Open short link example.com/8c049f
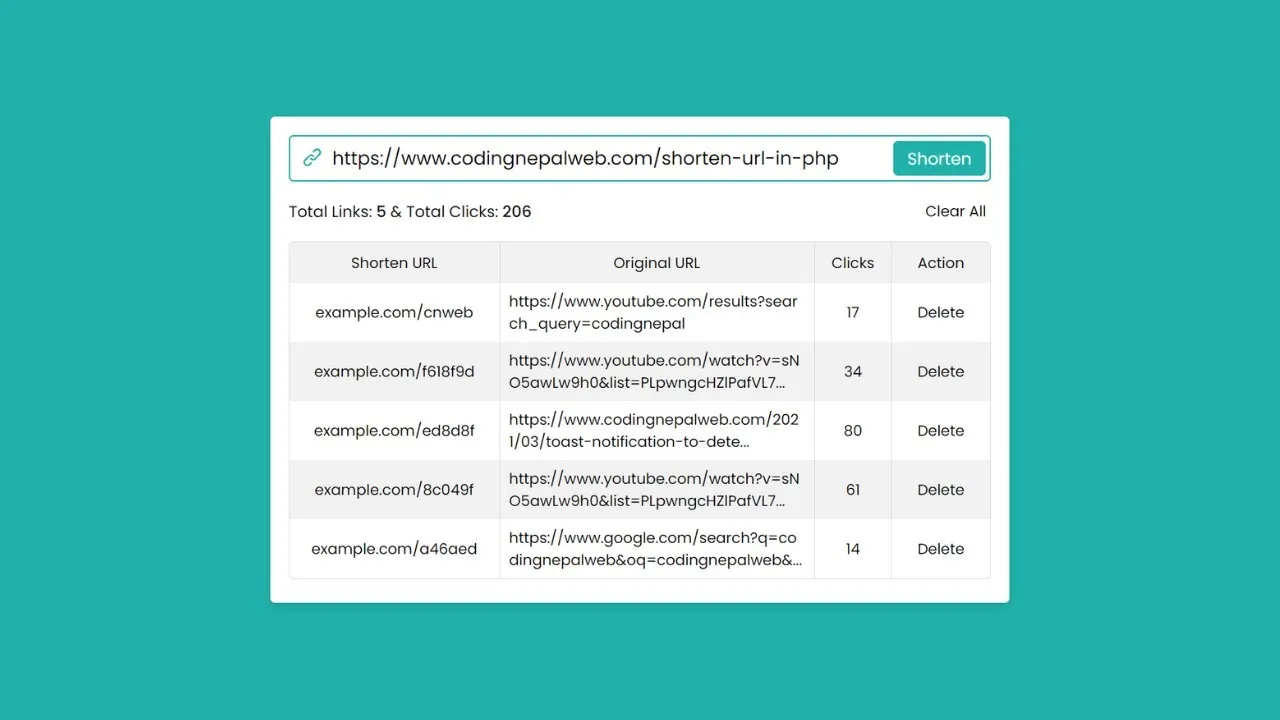The height and width of the screenshot is (720, 1280). [394, 489]
